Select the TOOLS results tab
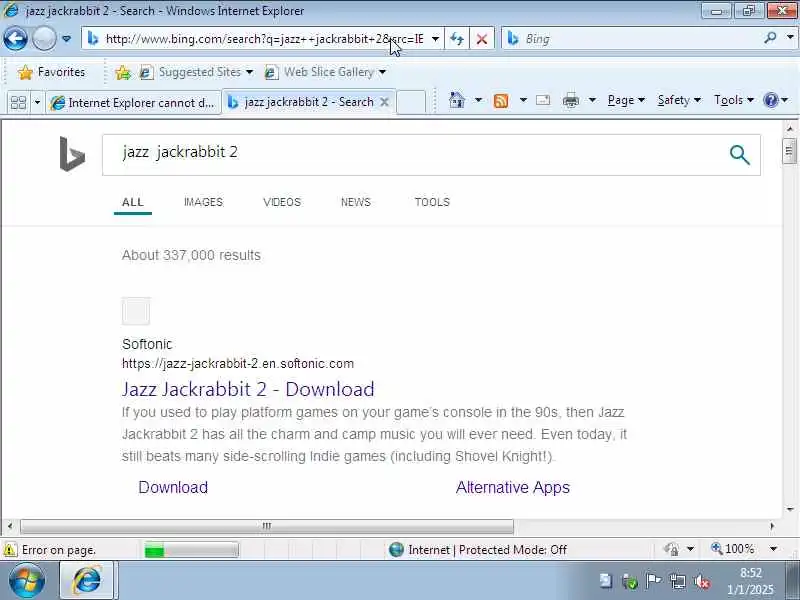800x600 pixels. click(432, 202)
